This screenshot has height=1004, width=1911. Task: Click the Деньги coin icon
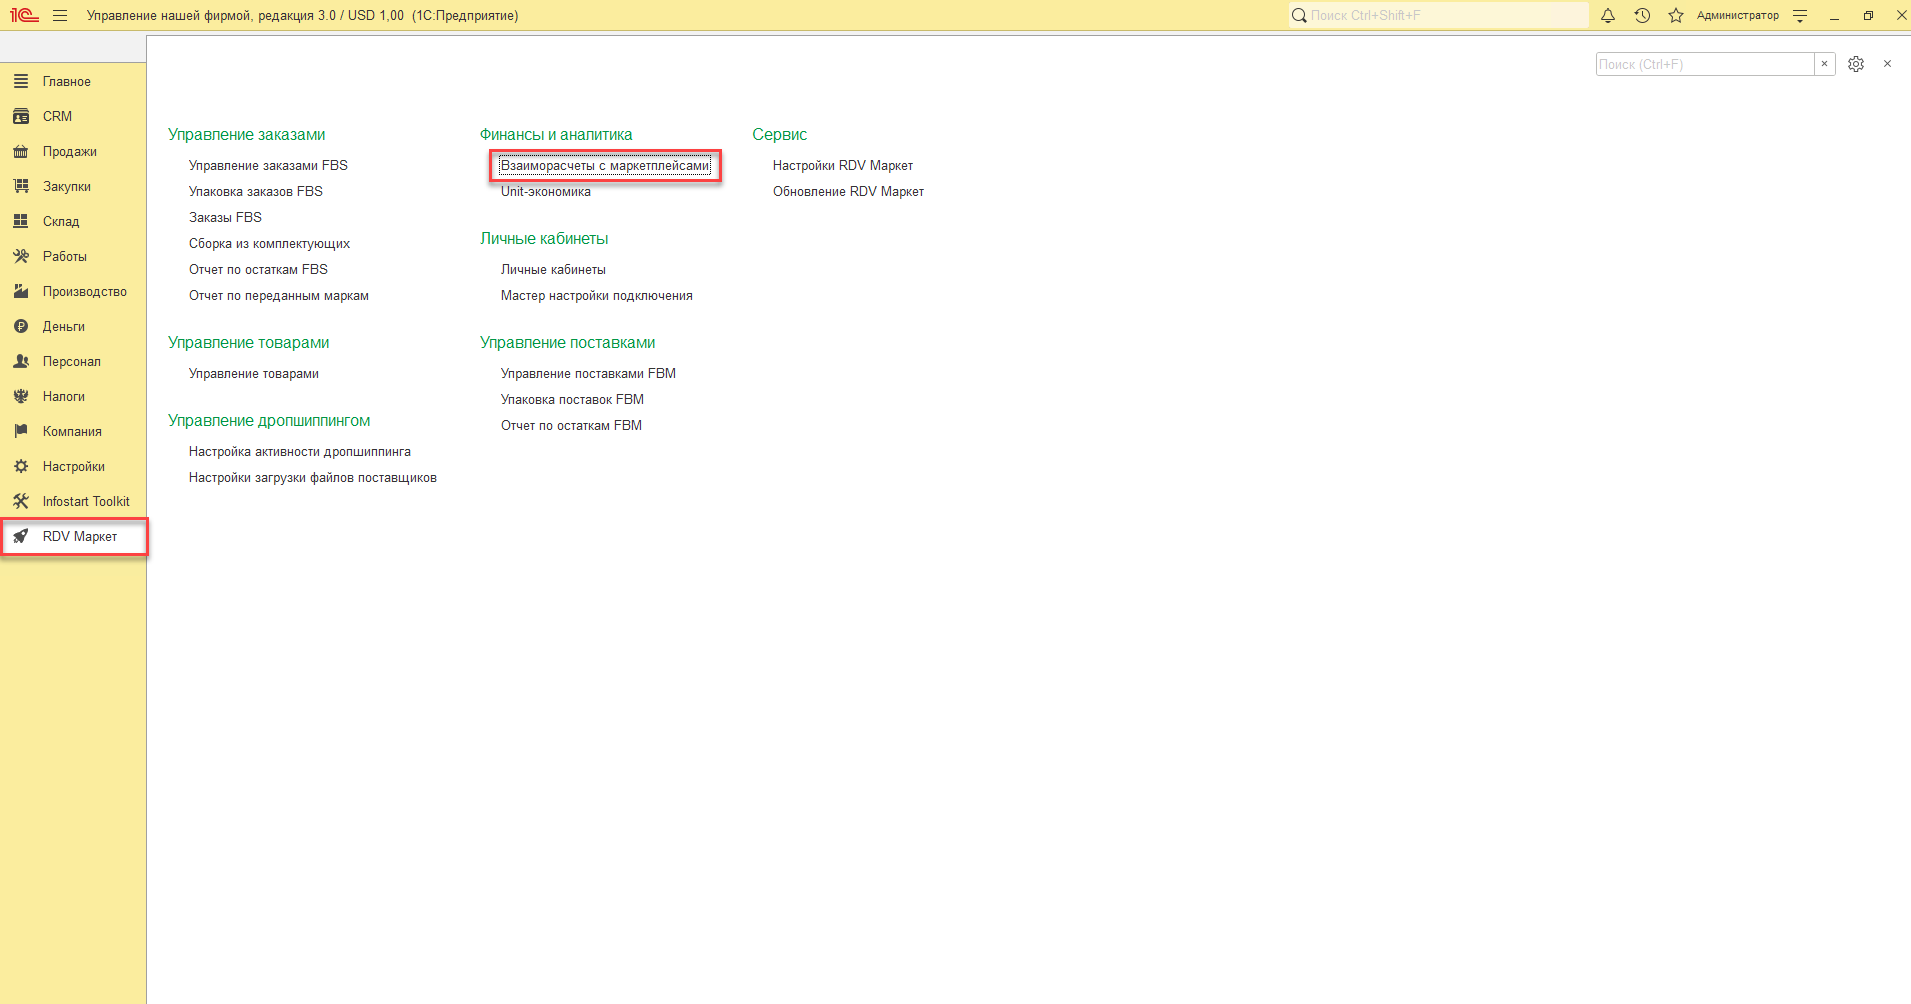[x=21, y=326]
